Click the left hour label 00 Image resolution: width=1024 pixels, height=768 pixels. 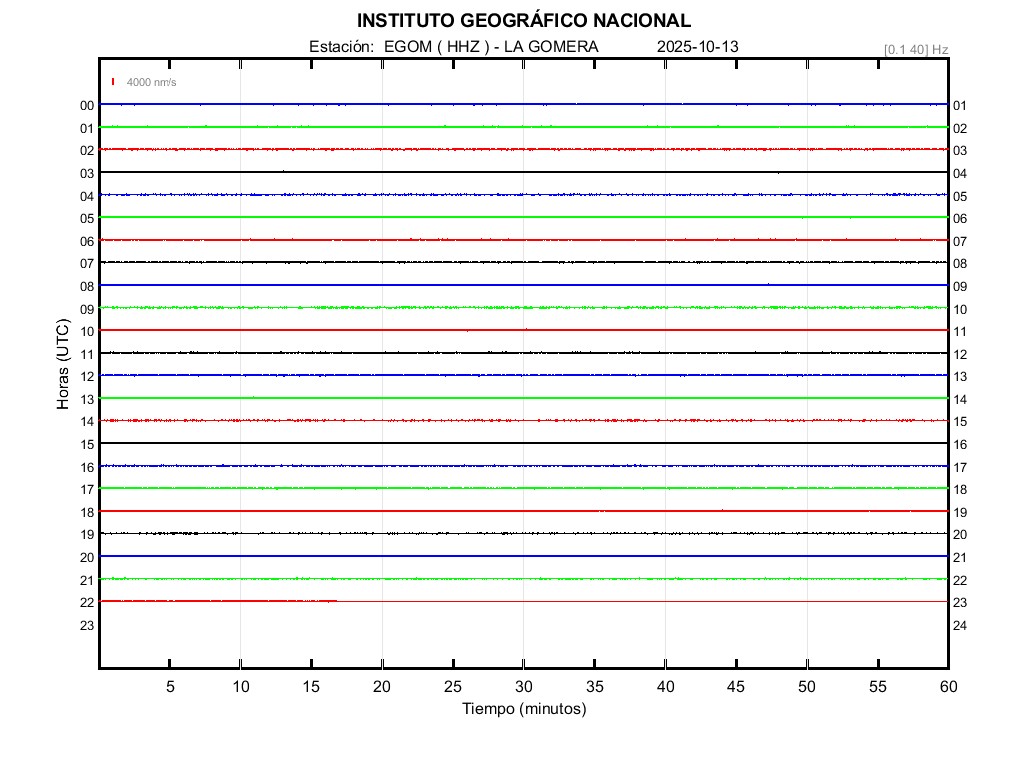coord(87,105)
